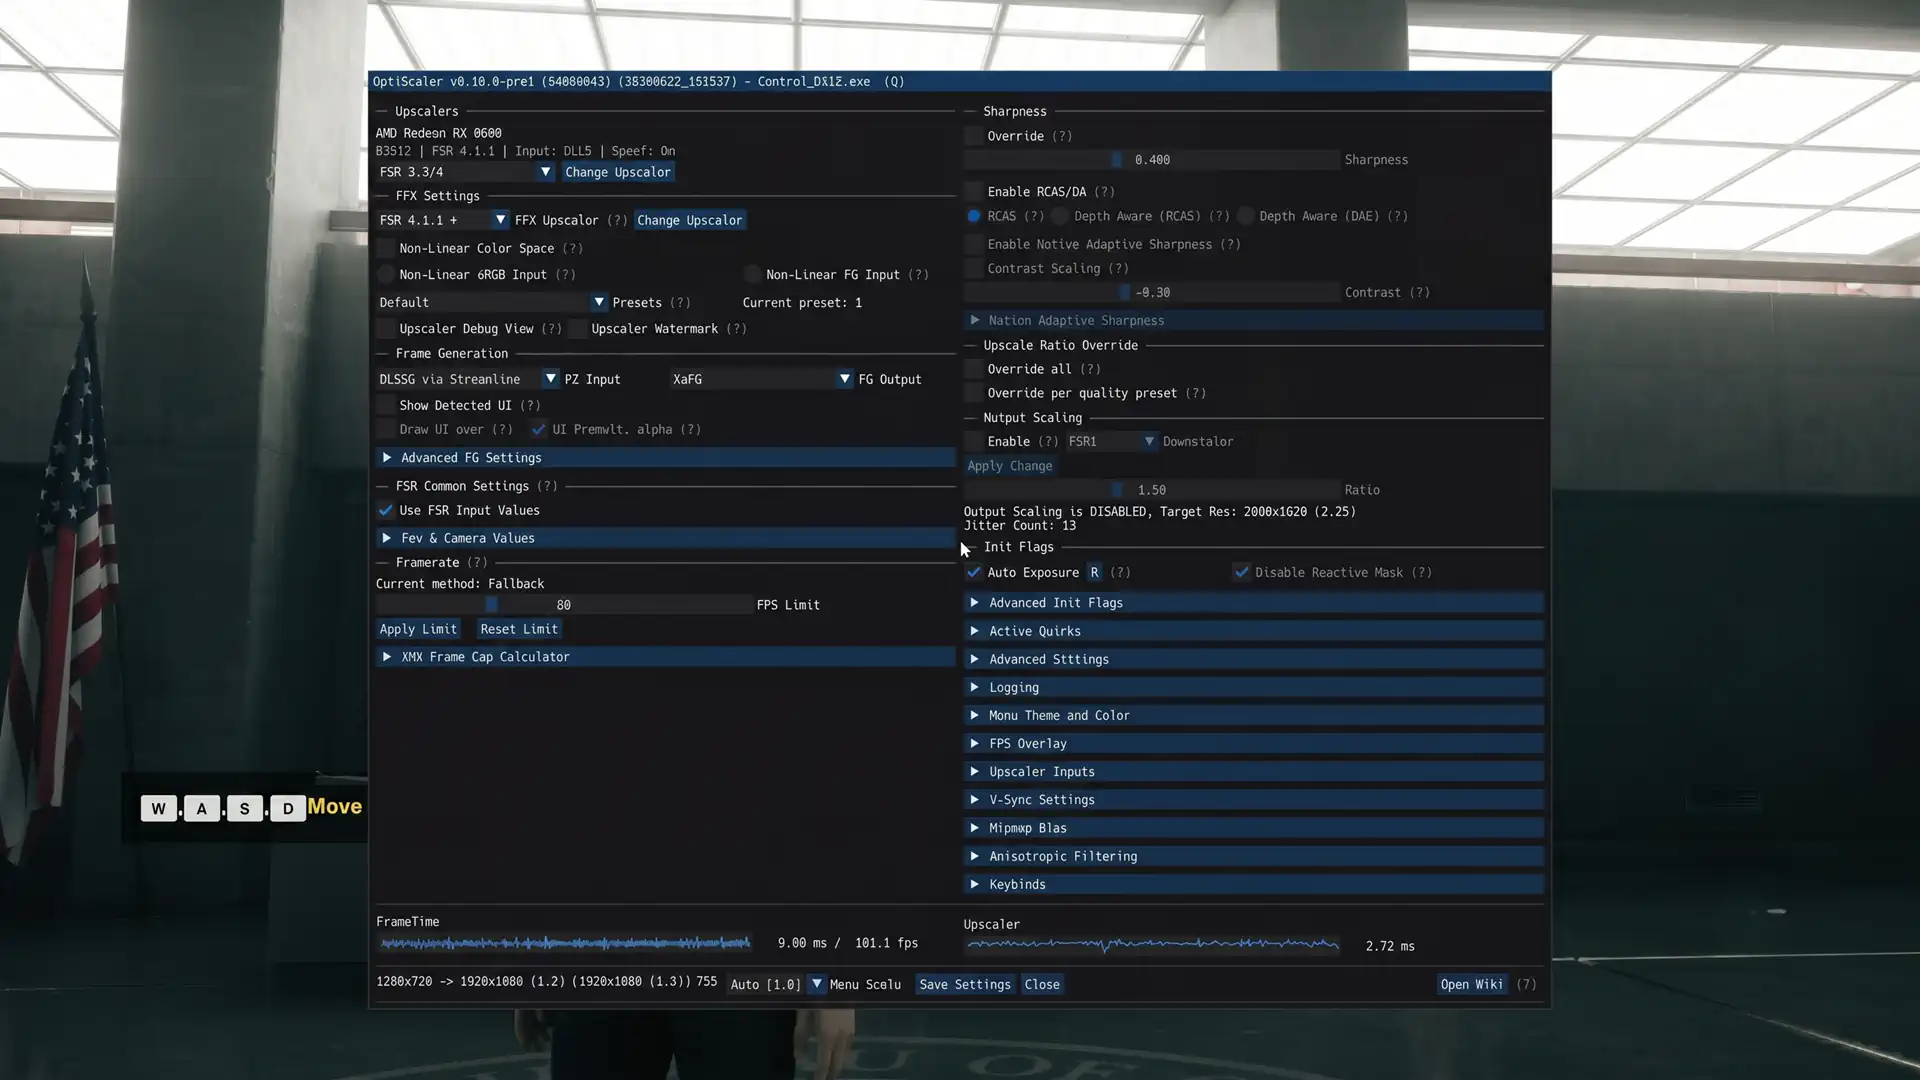Viewport: 1920px width, 1080px height.
Task: Toggle Non-Linear Color Space checkbox
Action: coord(386,248)
